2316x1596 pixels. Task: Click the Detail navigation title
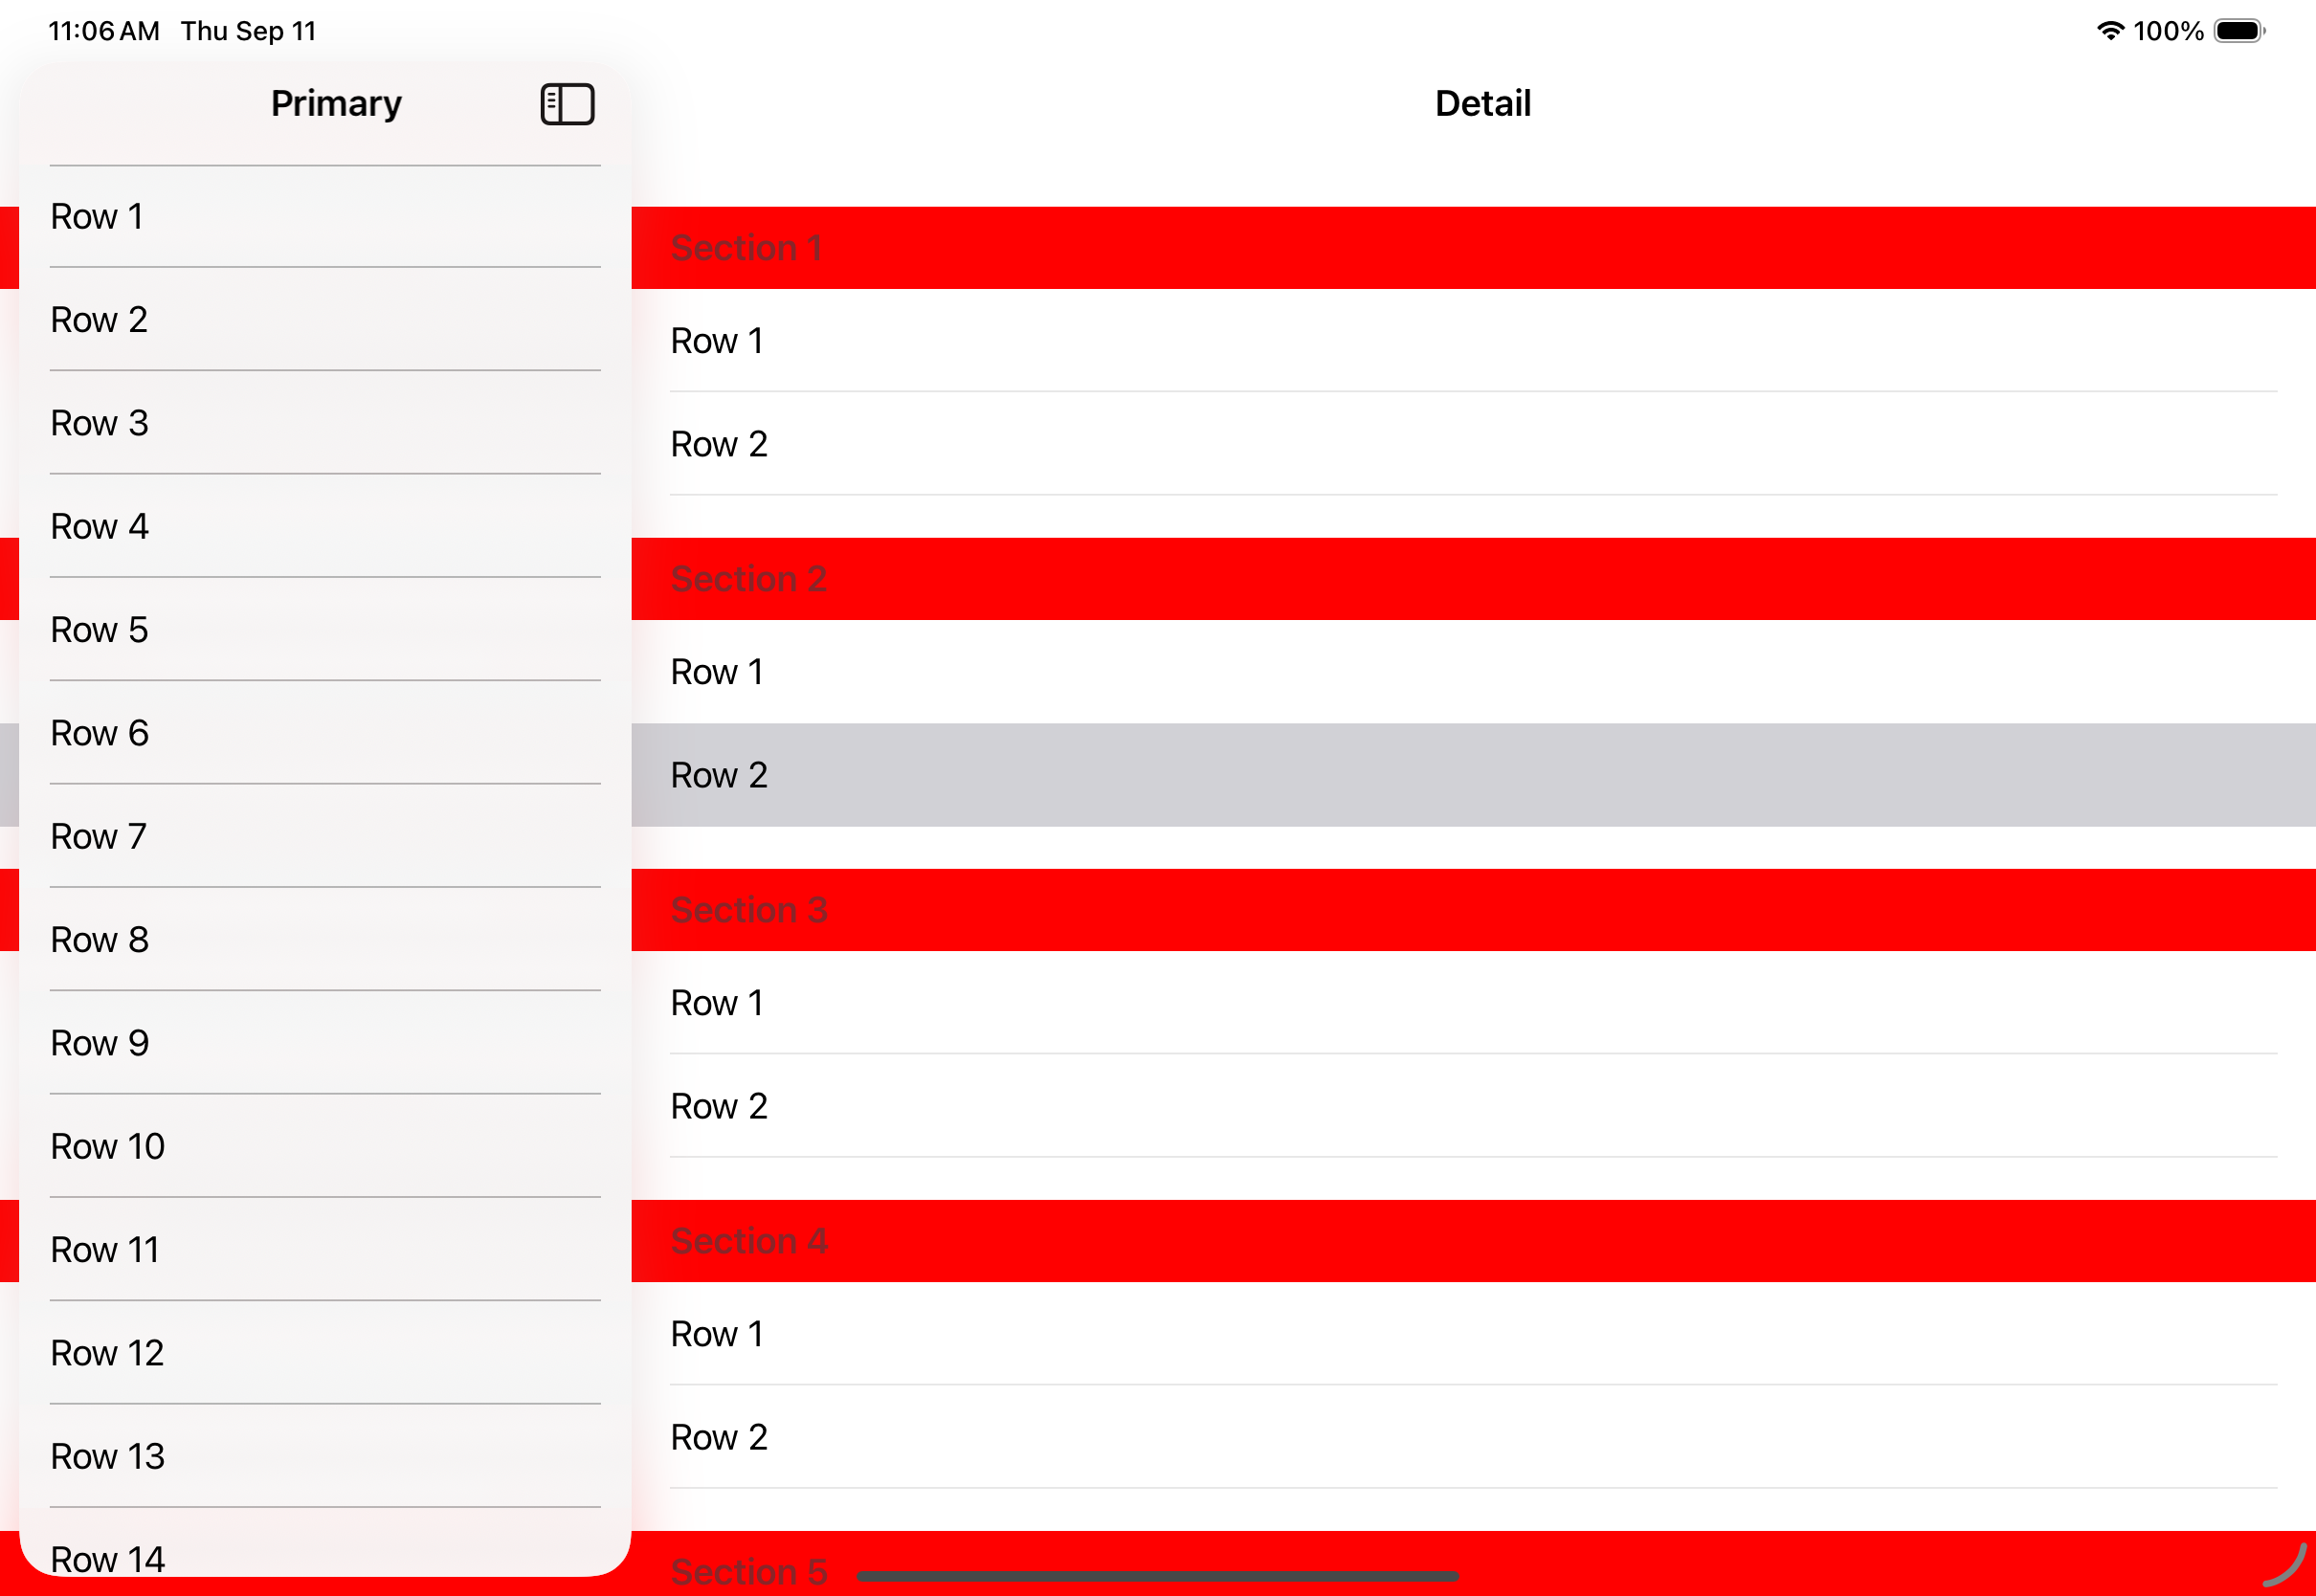point(1482,104)
